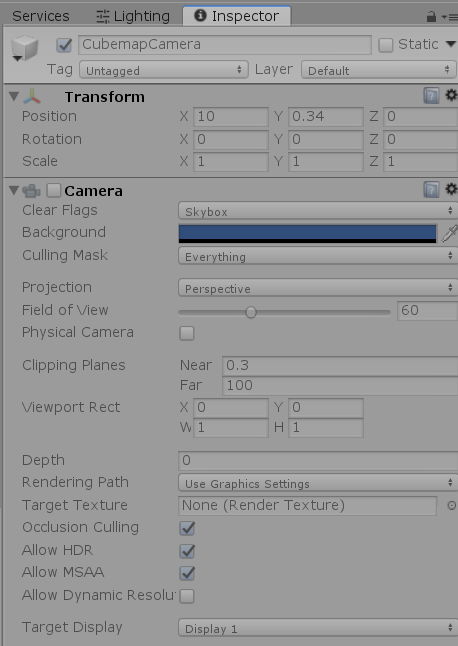Click the GameObject cube icon
Viewport: 458px width, 646px height.
[25, 47]
